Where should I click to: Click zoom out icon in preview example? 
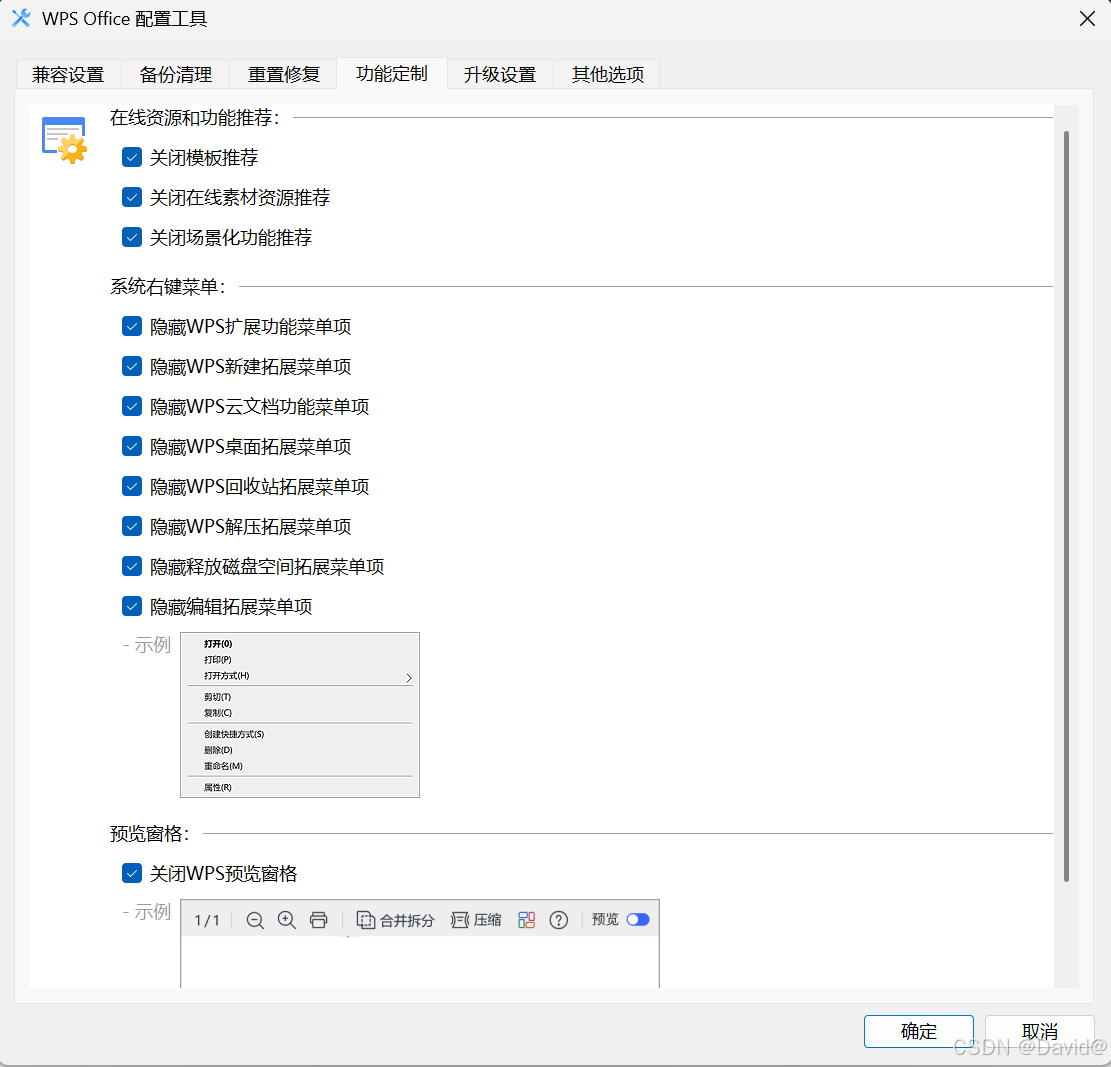[255, 920]
